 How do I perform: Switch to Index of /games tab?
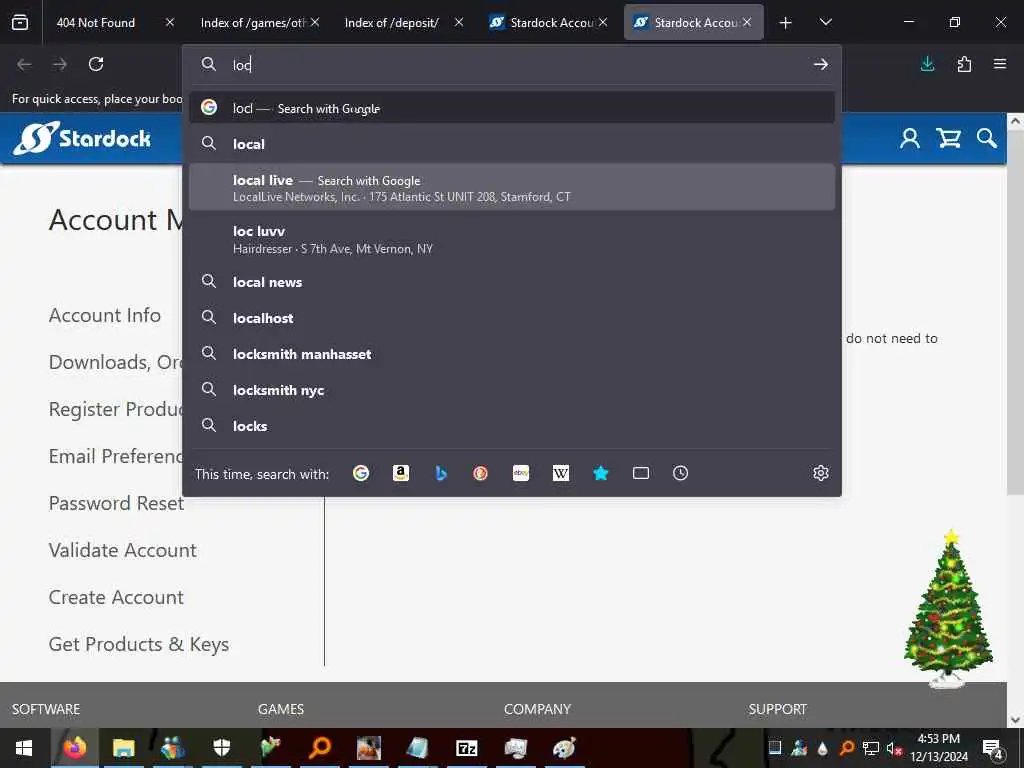coord(255,22)
